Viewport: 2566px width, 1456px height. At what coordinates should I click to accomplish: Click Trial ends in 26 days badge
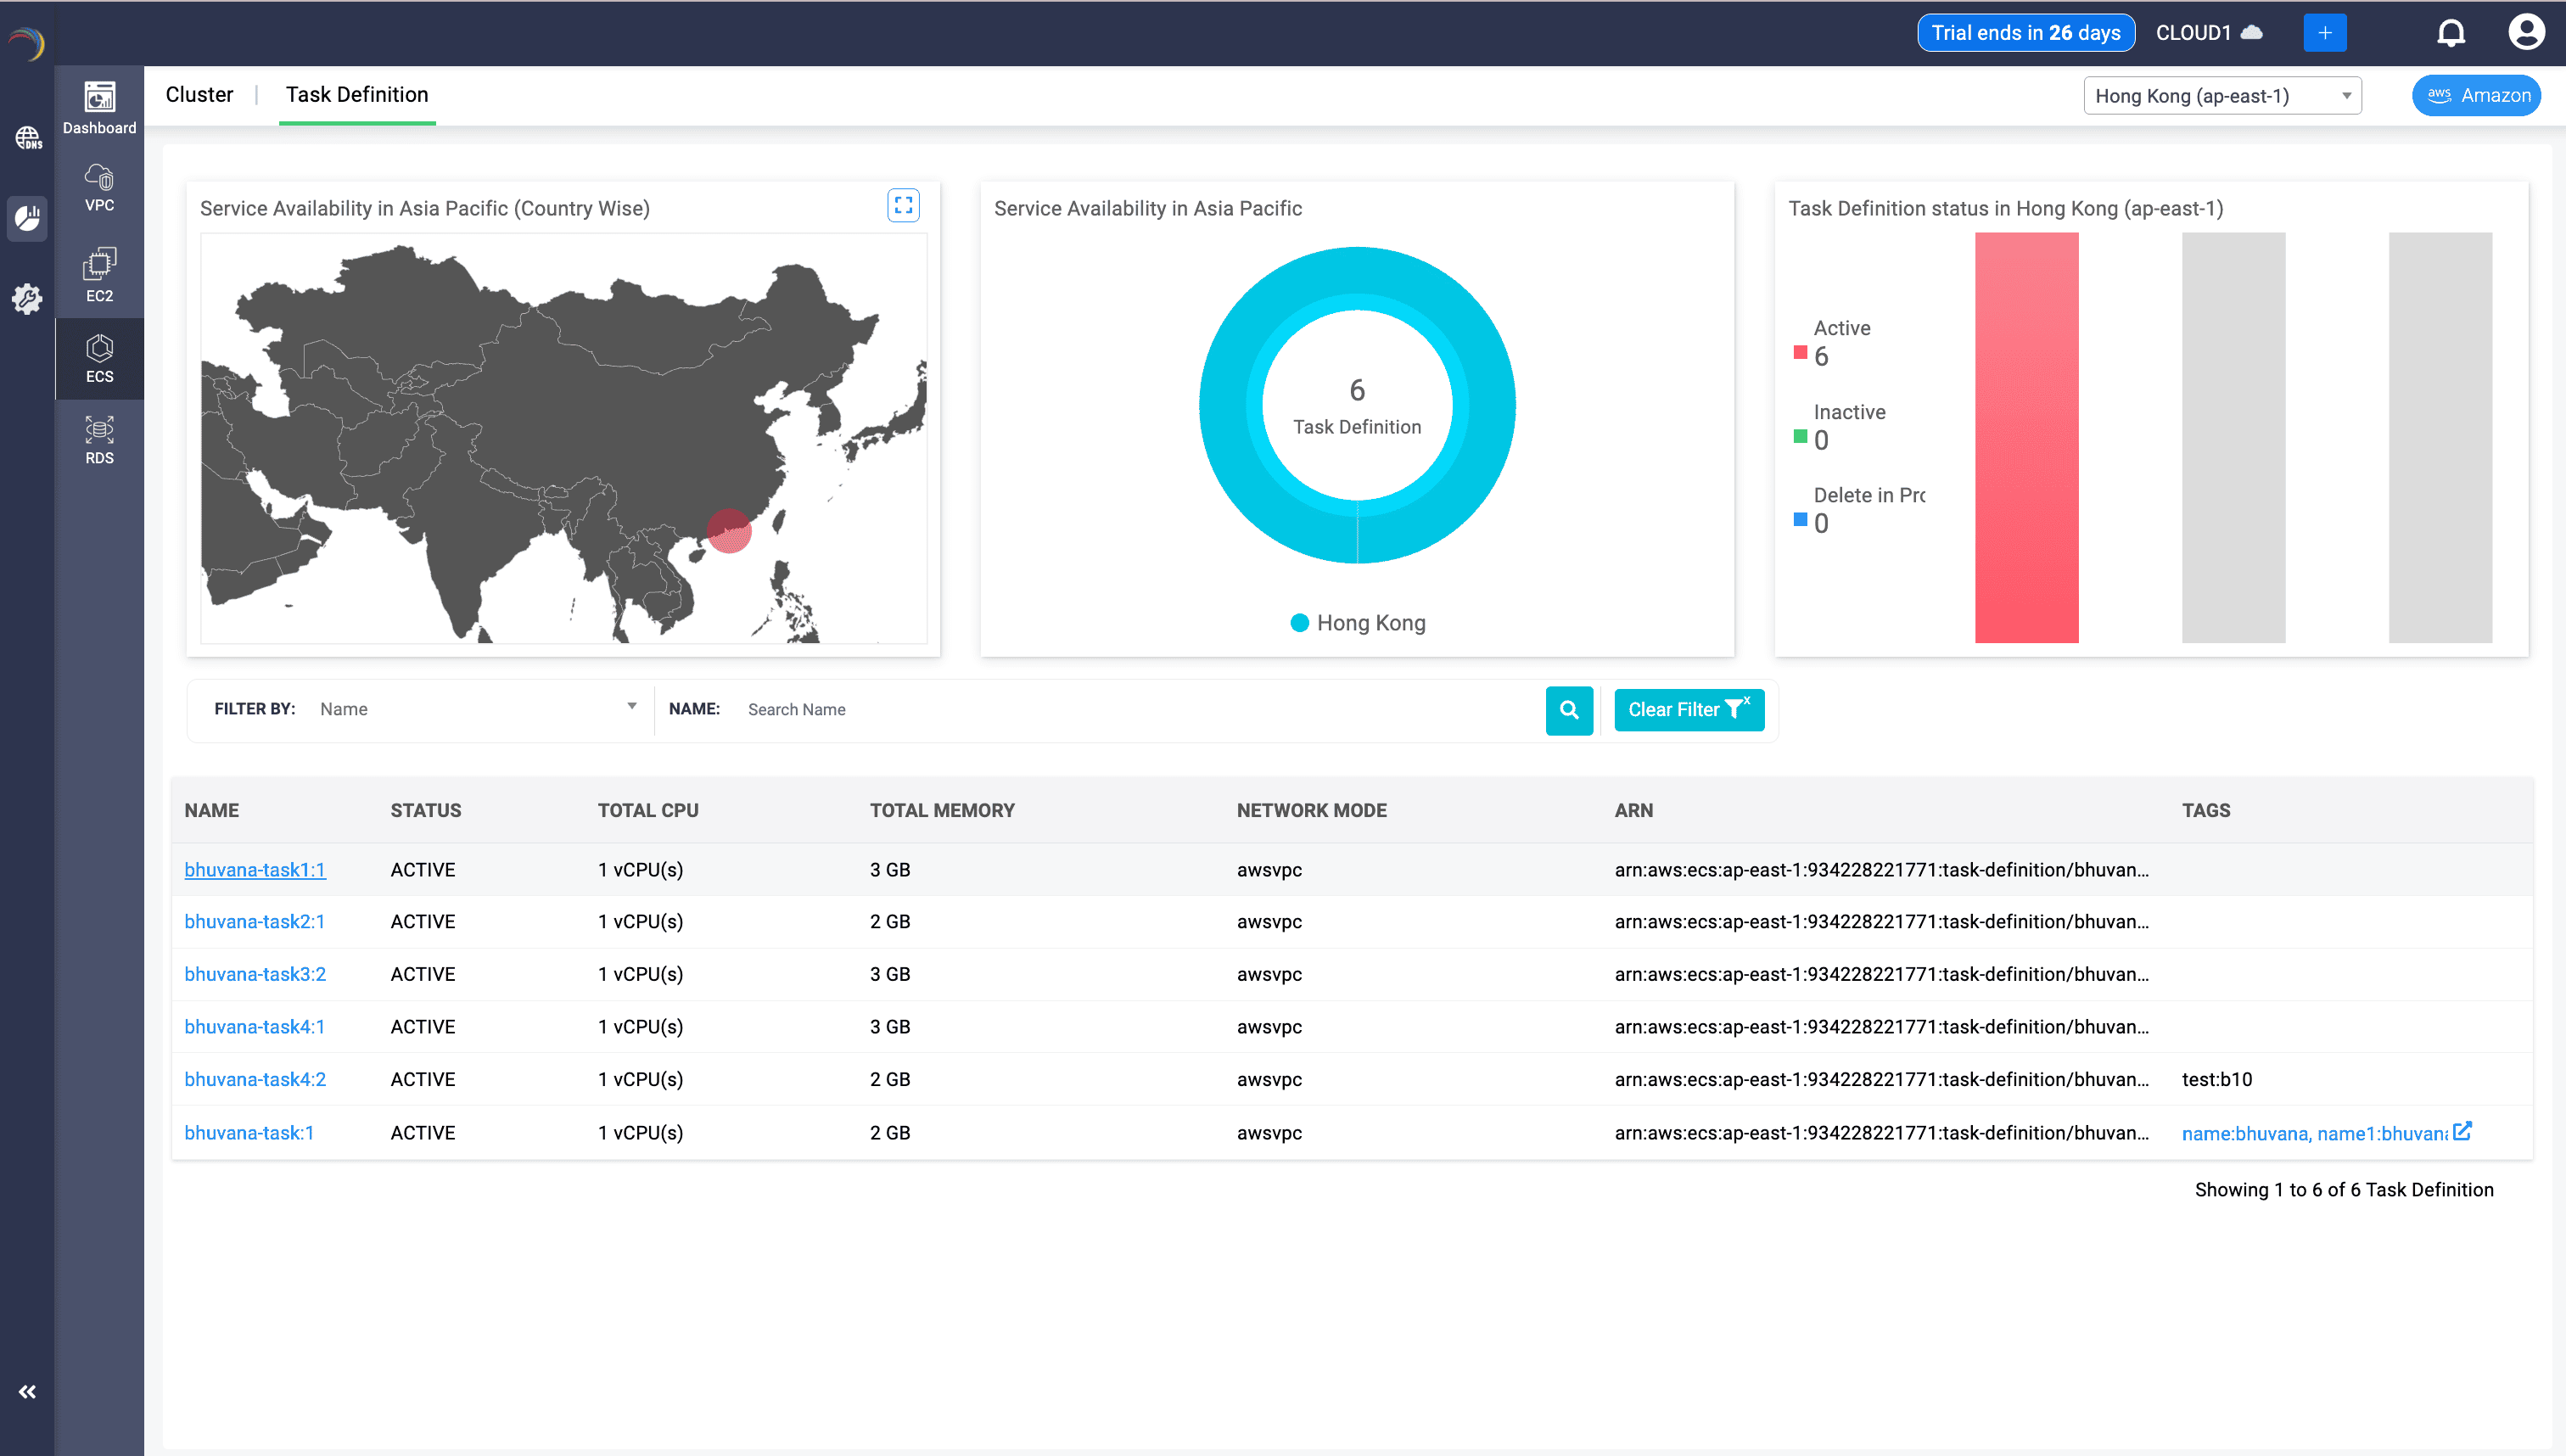[2026, 33]
